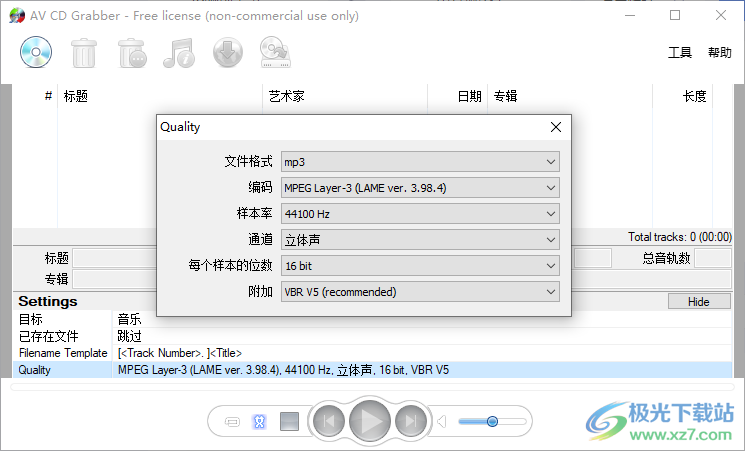
Task: Click the stop playback square button
Action: click(289, 422)
